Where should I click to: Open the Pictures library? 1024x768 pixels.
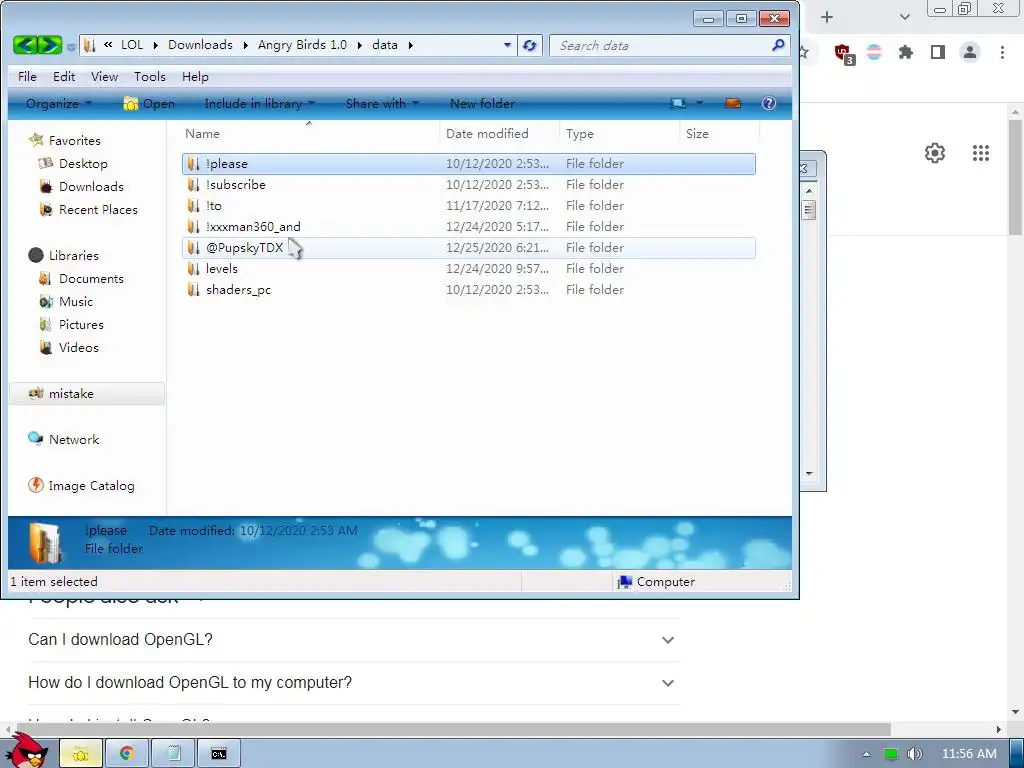[x=81, y=324]
